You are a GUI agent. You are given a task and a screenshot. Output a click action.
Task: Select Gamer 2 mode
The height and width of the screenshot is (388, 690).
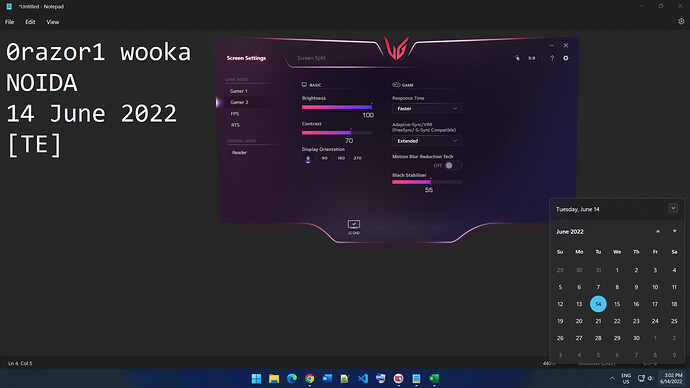coord(239,102)
